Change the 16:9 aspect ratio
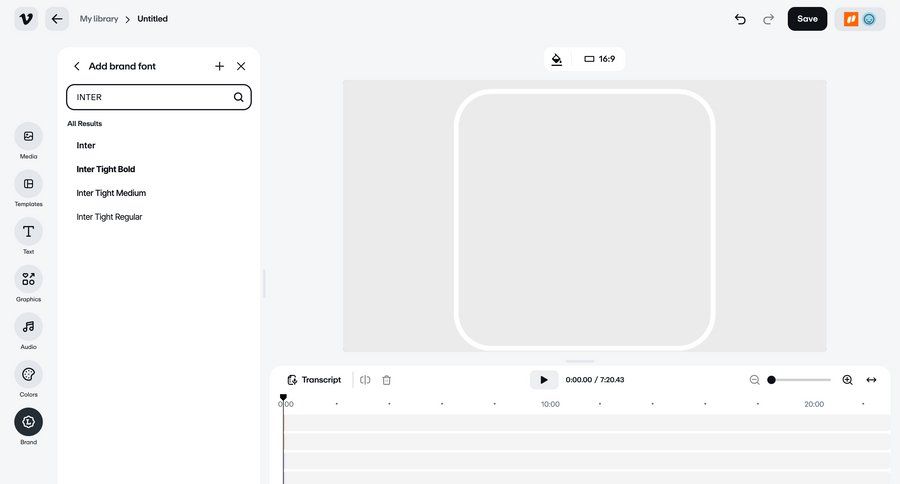The width and height of the screenshot is (900, 484). pyautogui.click(x=599, y=59)
